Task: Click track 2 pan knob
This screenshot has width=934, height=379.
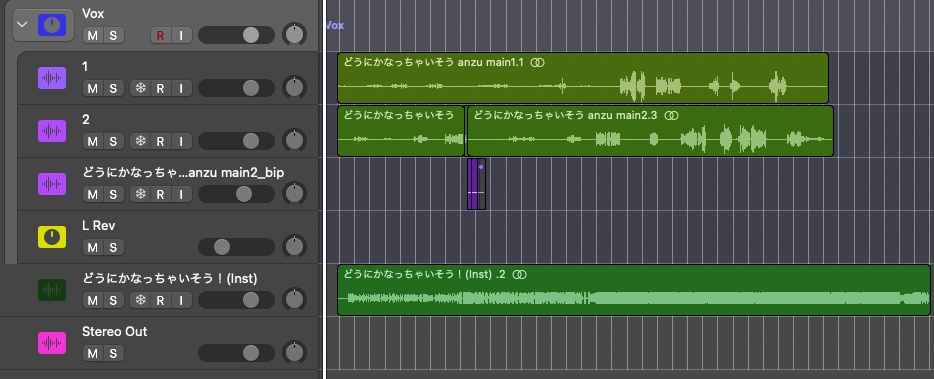Action: 294,141
